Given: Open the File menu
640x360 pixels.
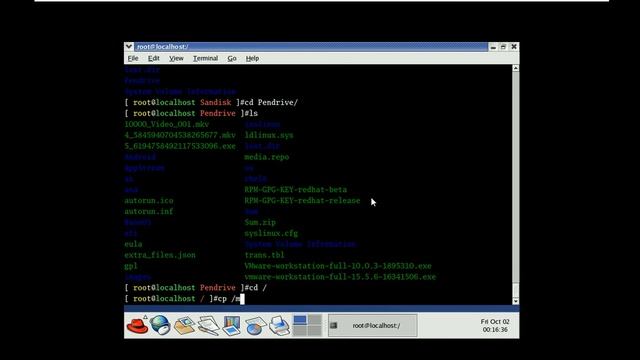Looking at the screenshot, I should tap(133, 58).
